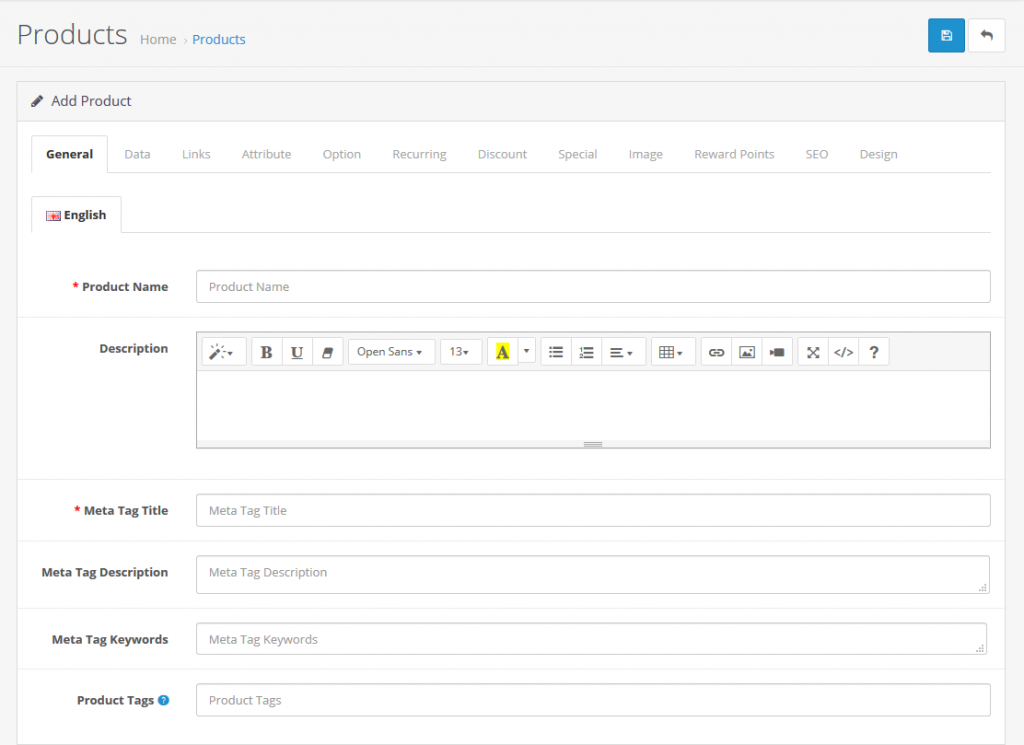Insert an image into the description
This screenshot has height=745, width=1024.
pyautogui.click(x=746, y=351)
